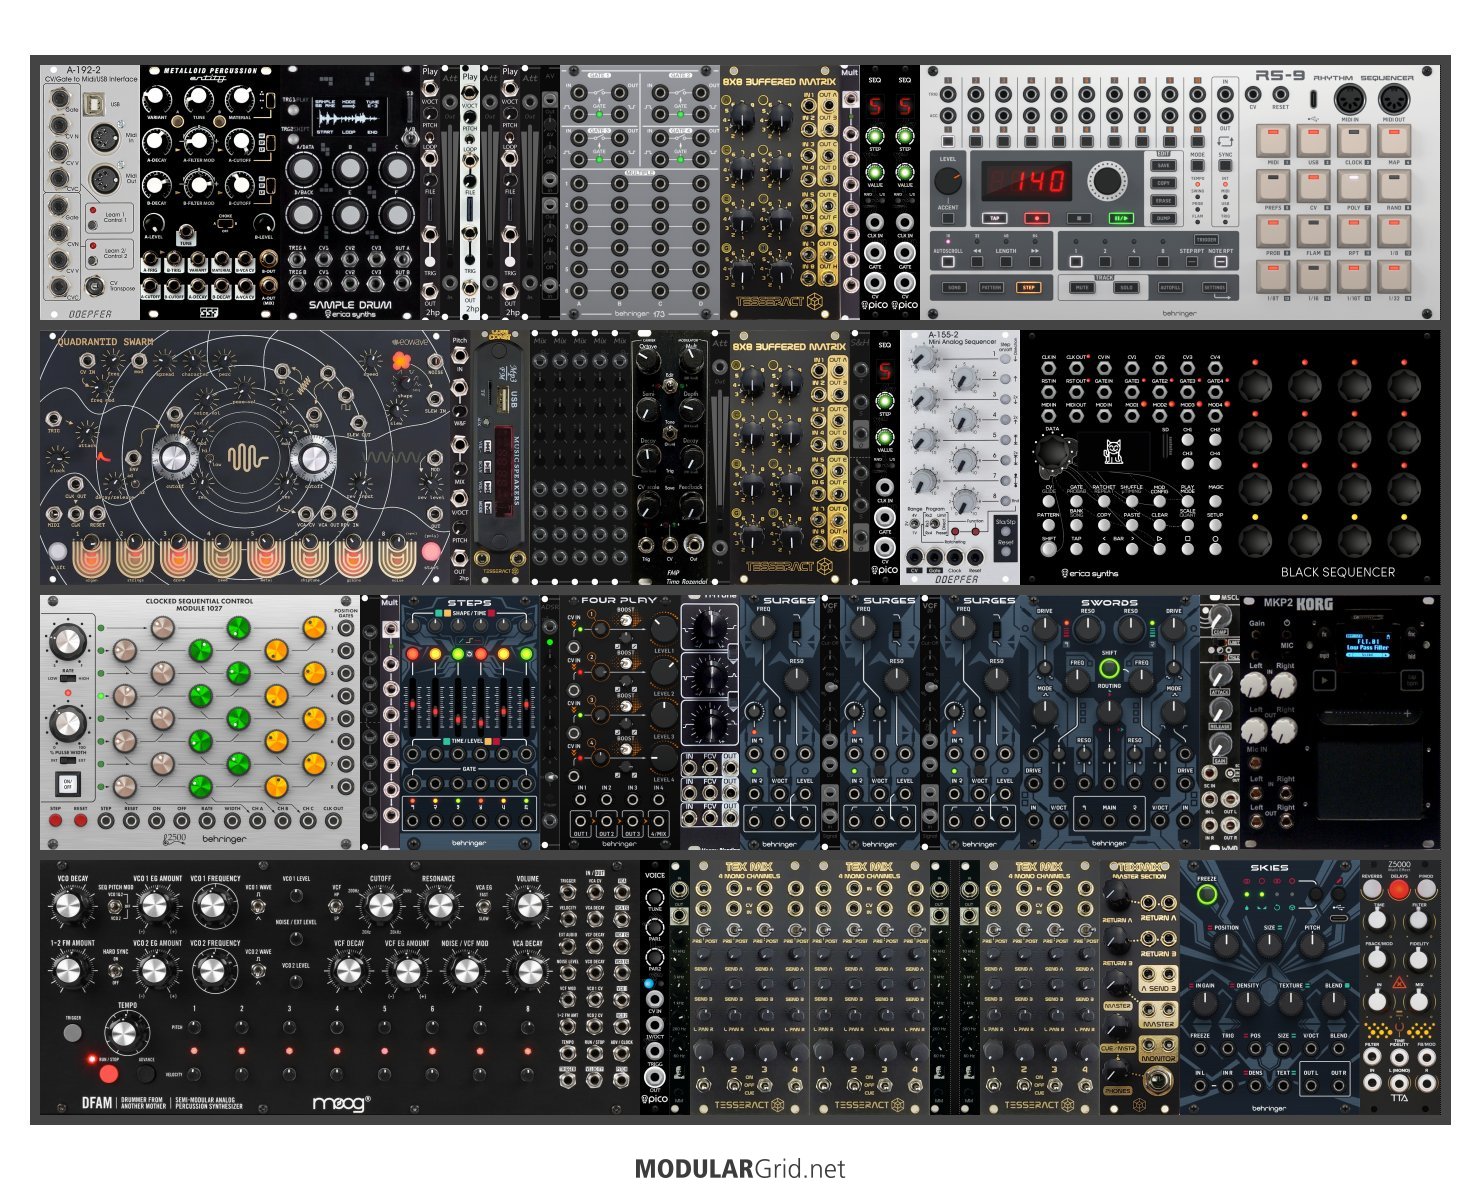Click leftmost fader on the STEPS module

(412, 705)
